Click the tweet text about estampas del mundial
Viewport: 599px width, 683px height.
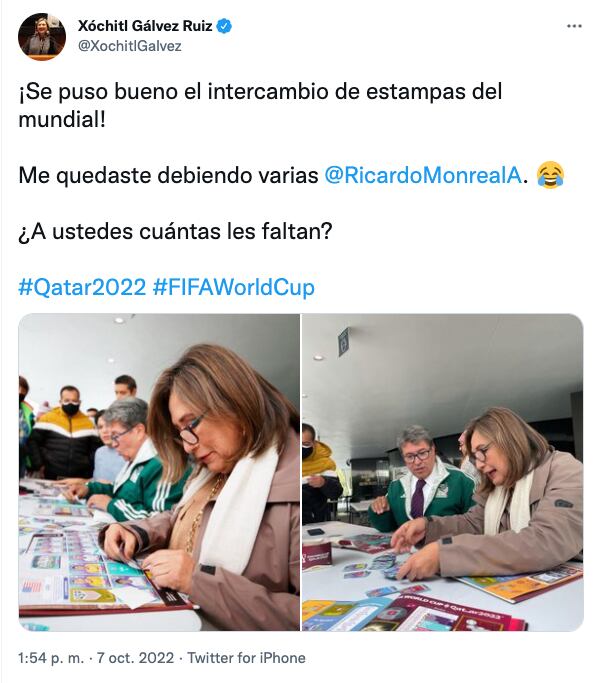(260, 105)
